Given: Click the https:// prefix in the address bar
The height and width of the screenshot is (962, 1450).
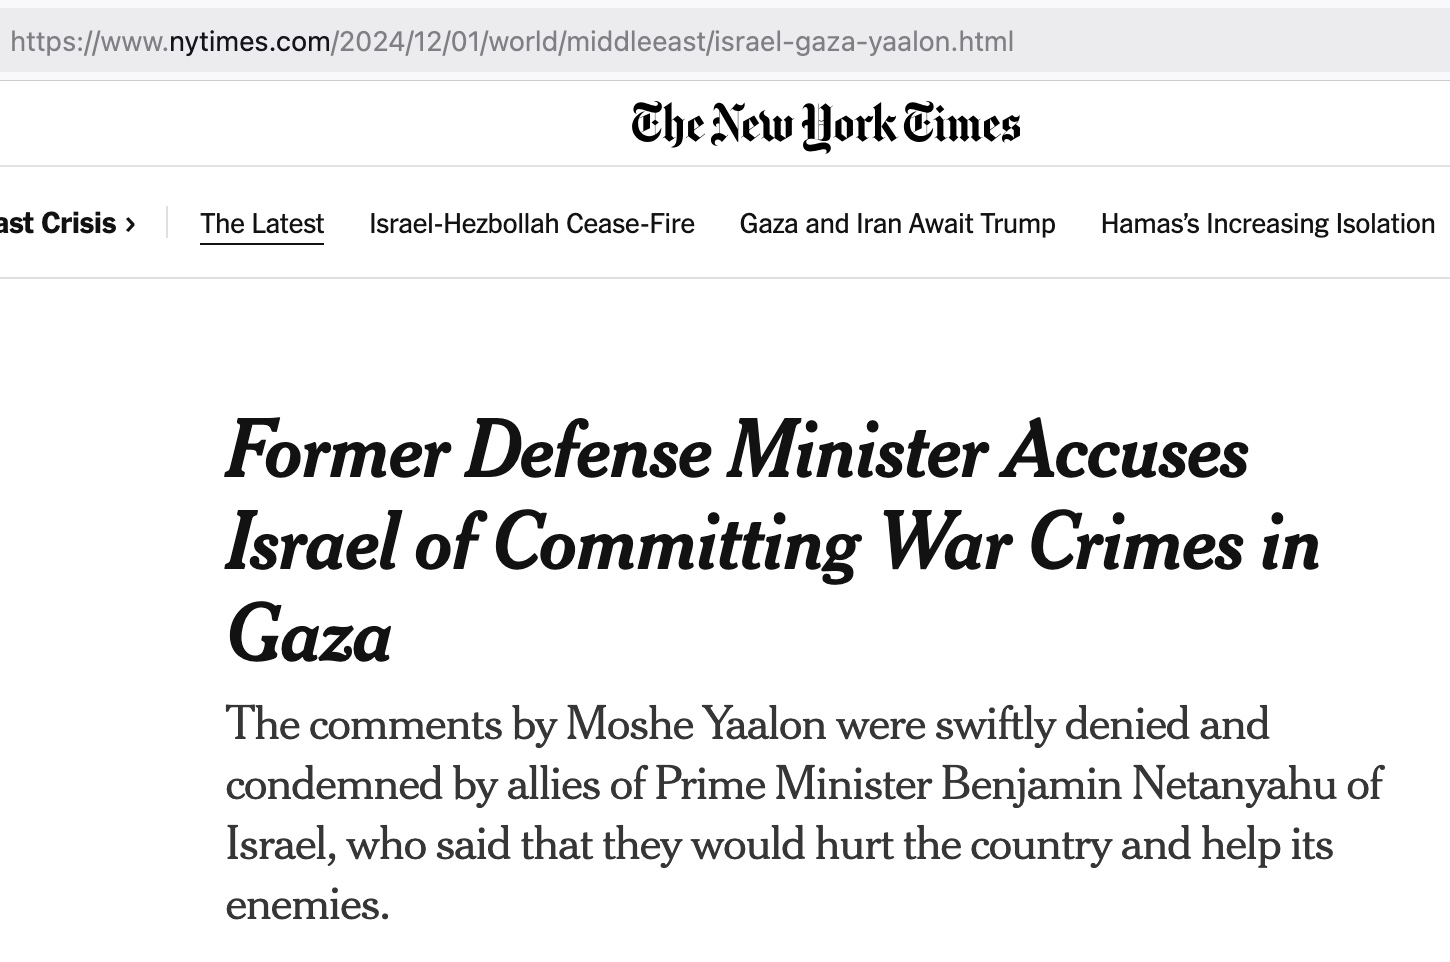Looking at the screenshot, I should click(50, 42).
